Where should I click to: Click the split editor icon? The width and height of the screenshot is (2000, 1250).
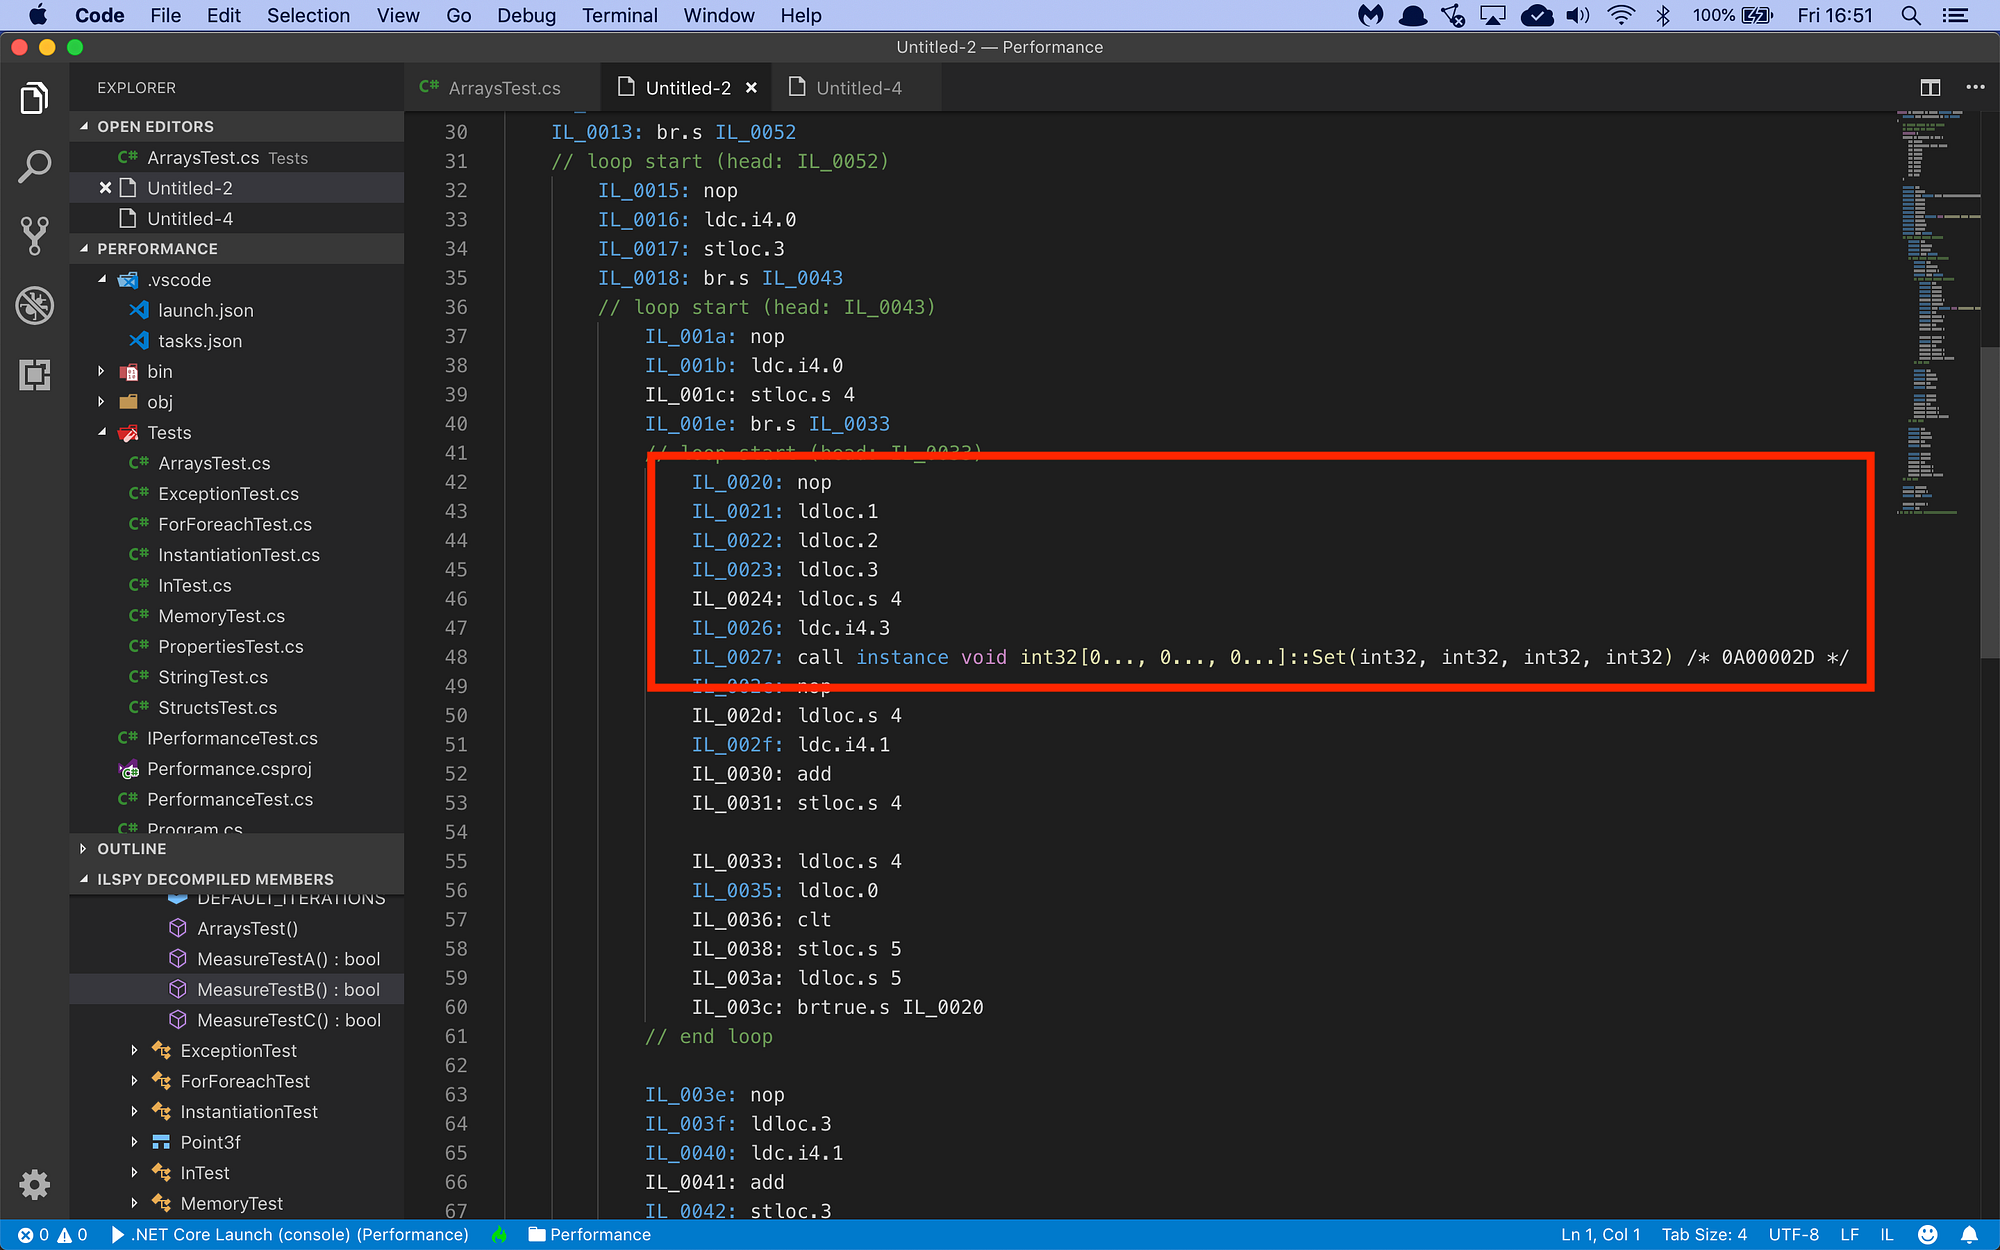pyautogui.click(x=1930, y=88)
